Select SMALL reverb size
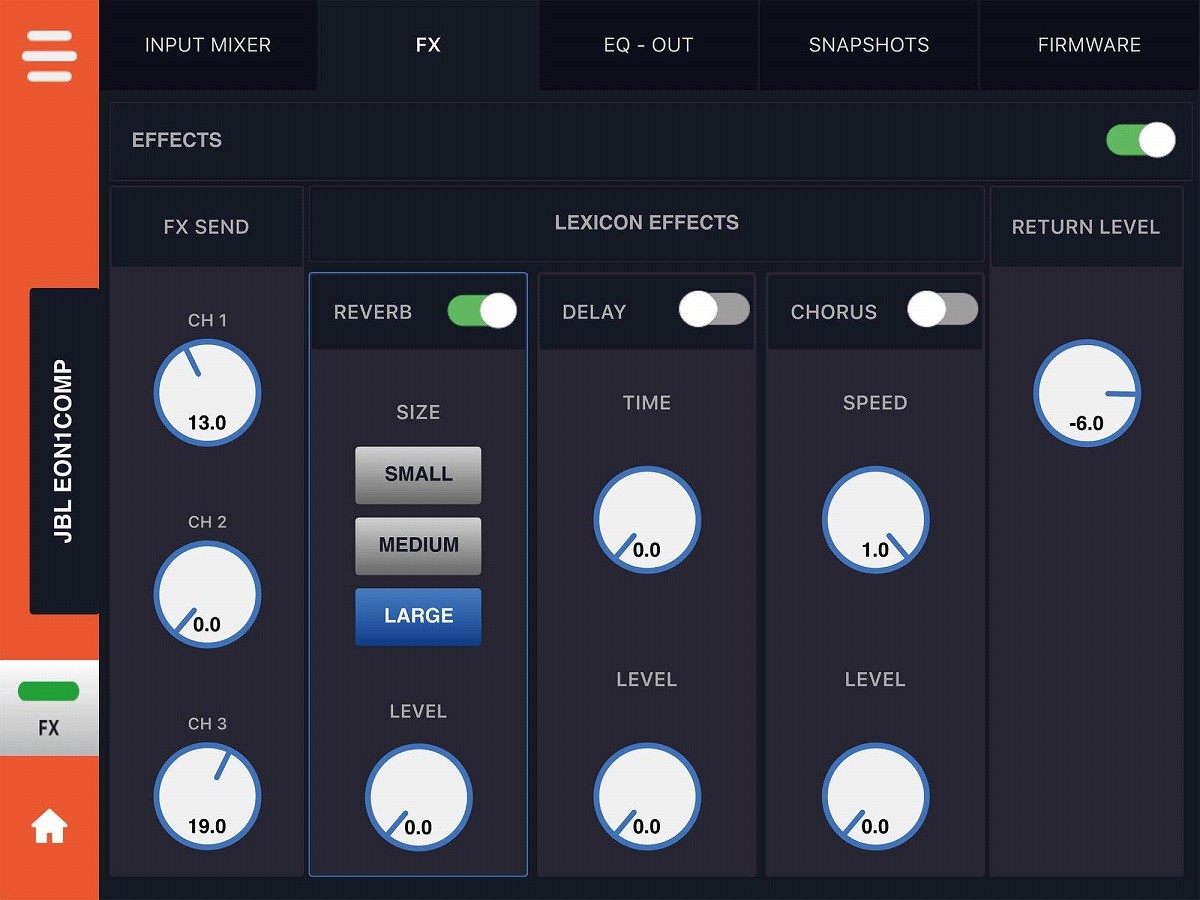The height and width of the screenshot is (900, 1200). pos(418,475)
